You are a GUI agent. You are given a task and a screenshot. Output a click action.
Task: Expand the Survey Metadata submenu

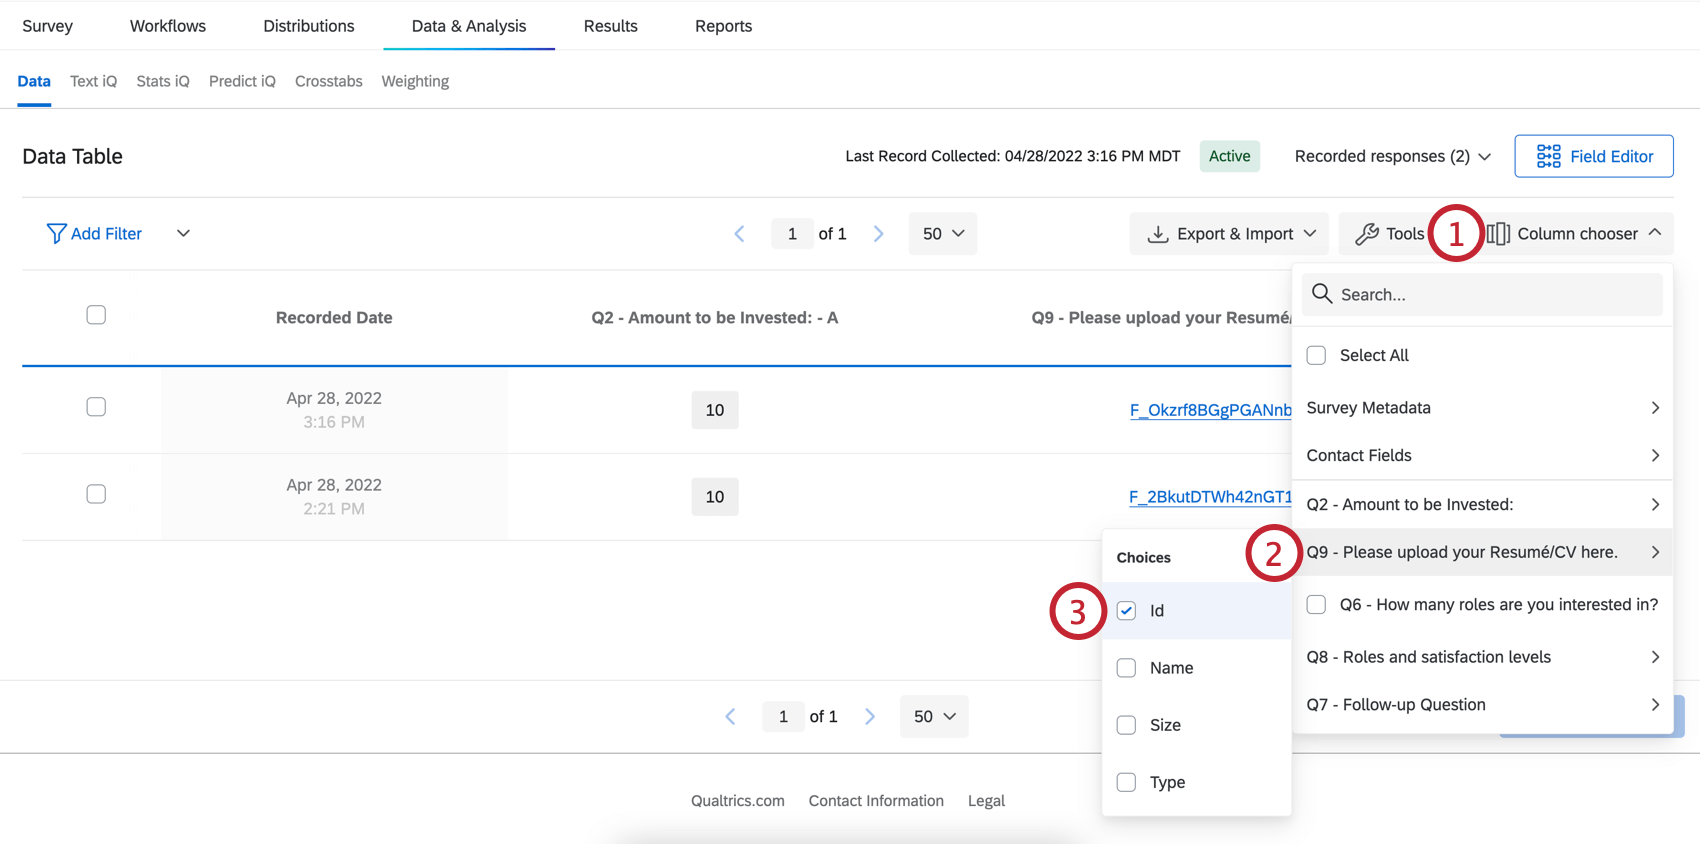pos(1482,408)
